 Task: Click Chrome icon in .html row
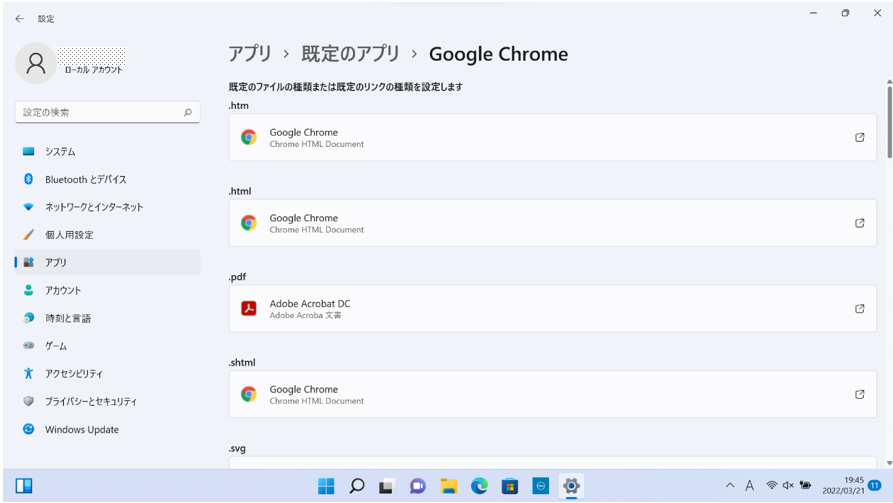point(249,223)
